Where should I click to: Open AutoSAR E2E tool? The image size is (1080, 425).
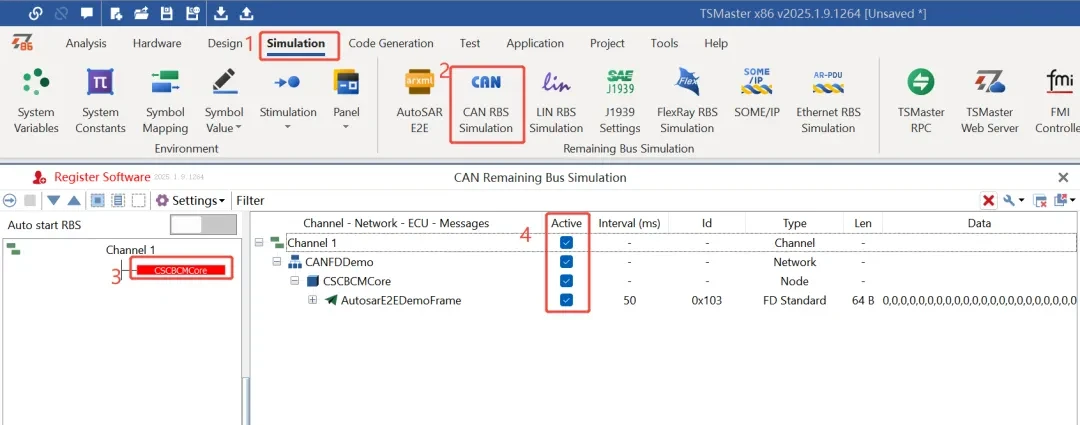[419, 101]
